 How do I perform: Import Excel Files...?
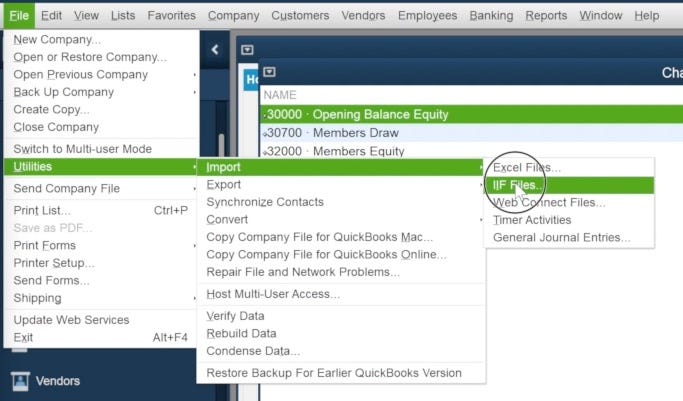pos(569,168)
